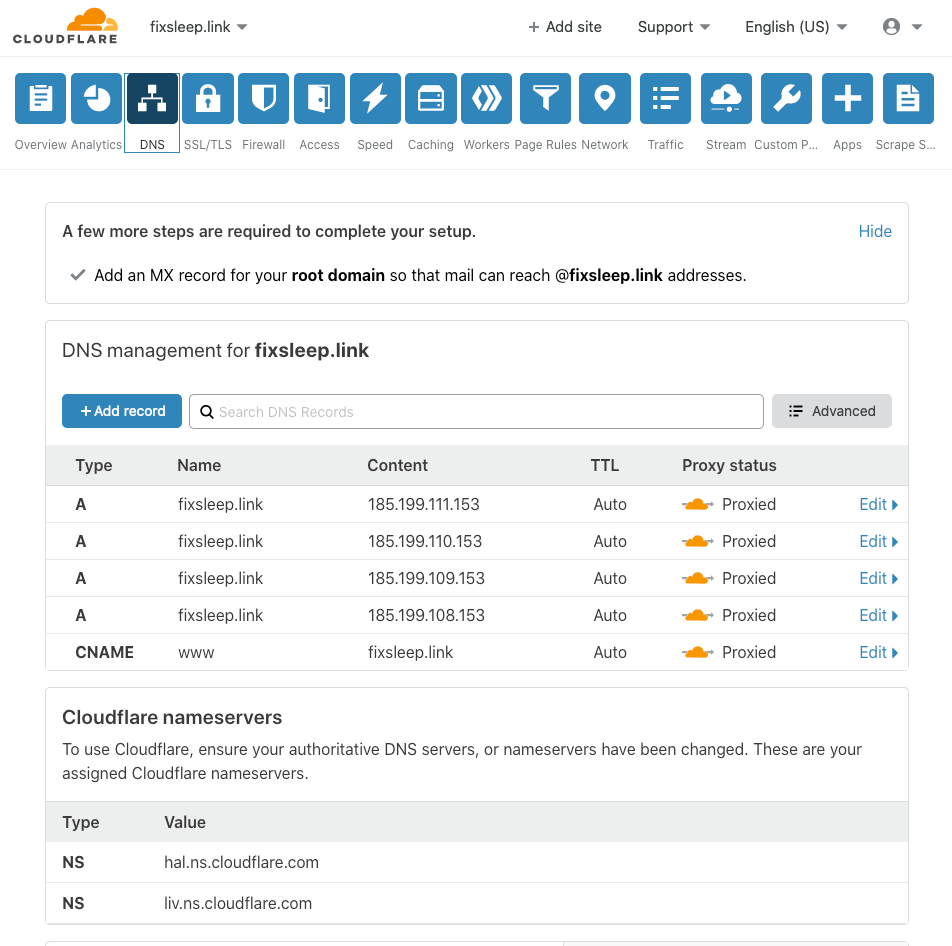
Task: Open the Workers icon
Action: pos(486,98)
